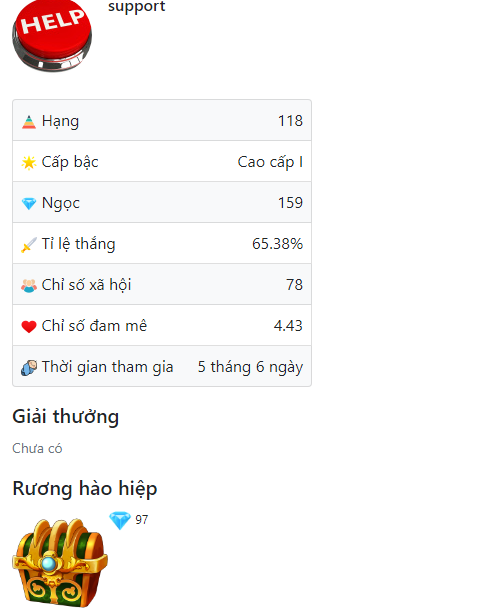Viewport: 478px width, 613px height.
Task: Select the Hạng row value 118
Action: [x=290, y=121]
